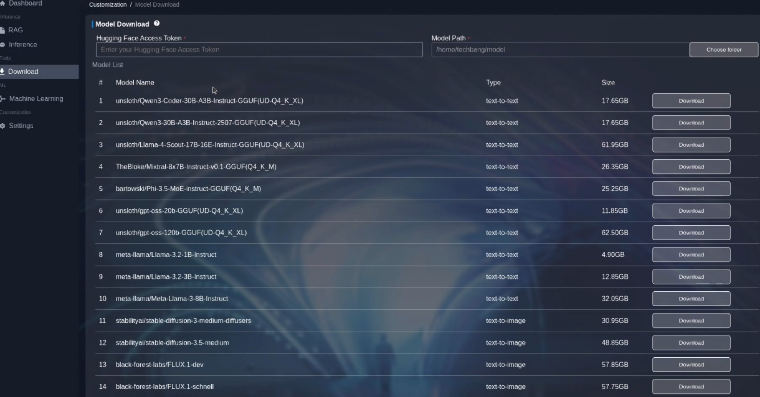Select model name bartowski/Phi-3.5-MoE-instruct-GGUF

pyautogui.click(x=188, y=189)
